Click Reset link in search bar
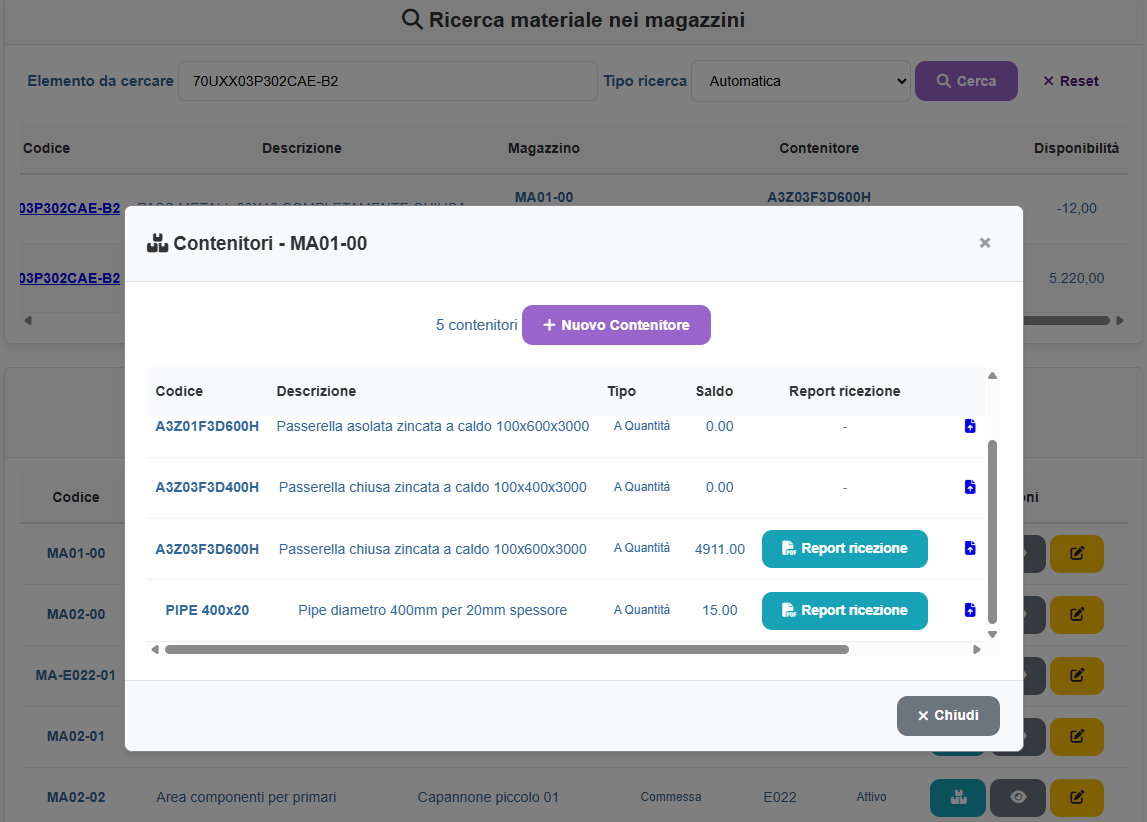This screenshot has height=822, width=1147. click(x=1071, y=81)
